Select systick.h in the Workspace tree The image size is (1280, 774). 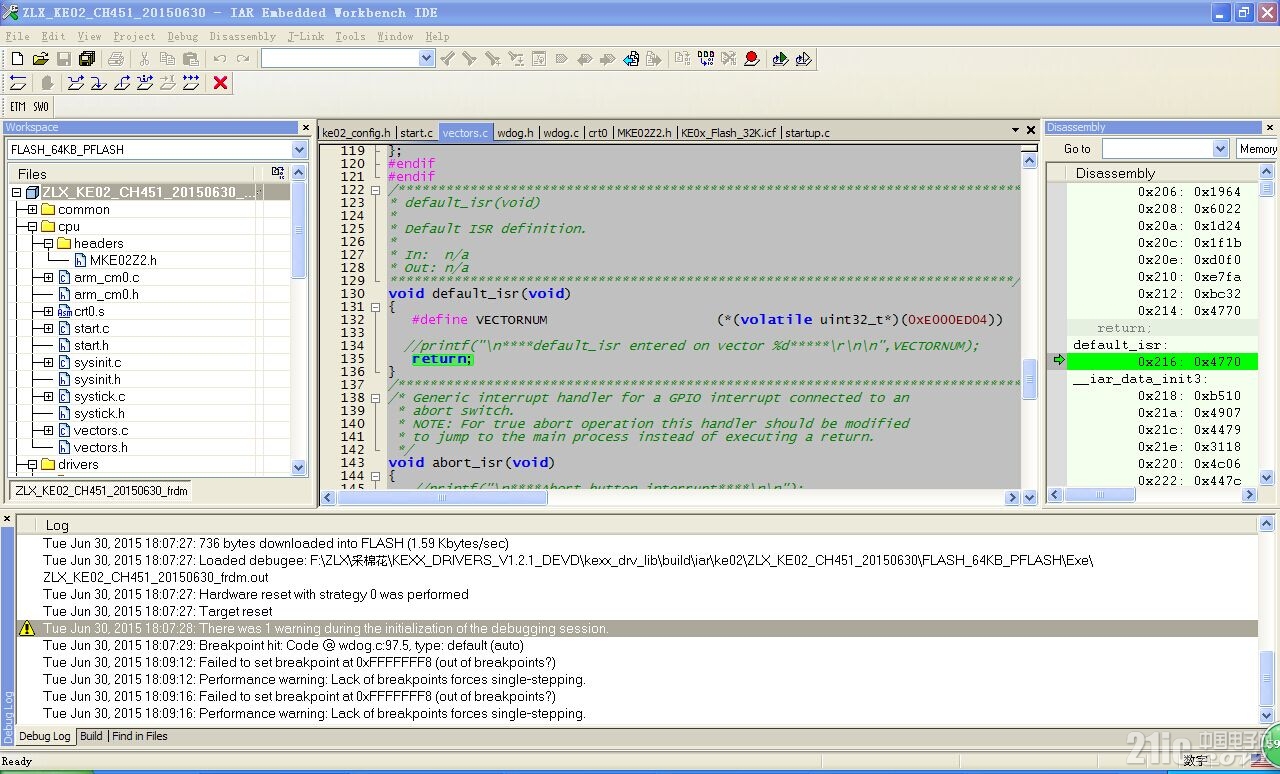[99, 414]
